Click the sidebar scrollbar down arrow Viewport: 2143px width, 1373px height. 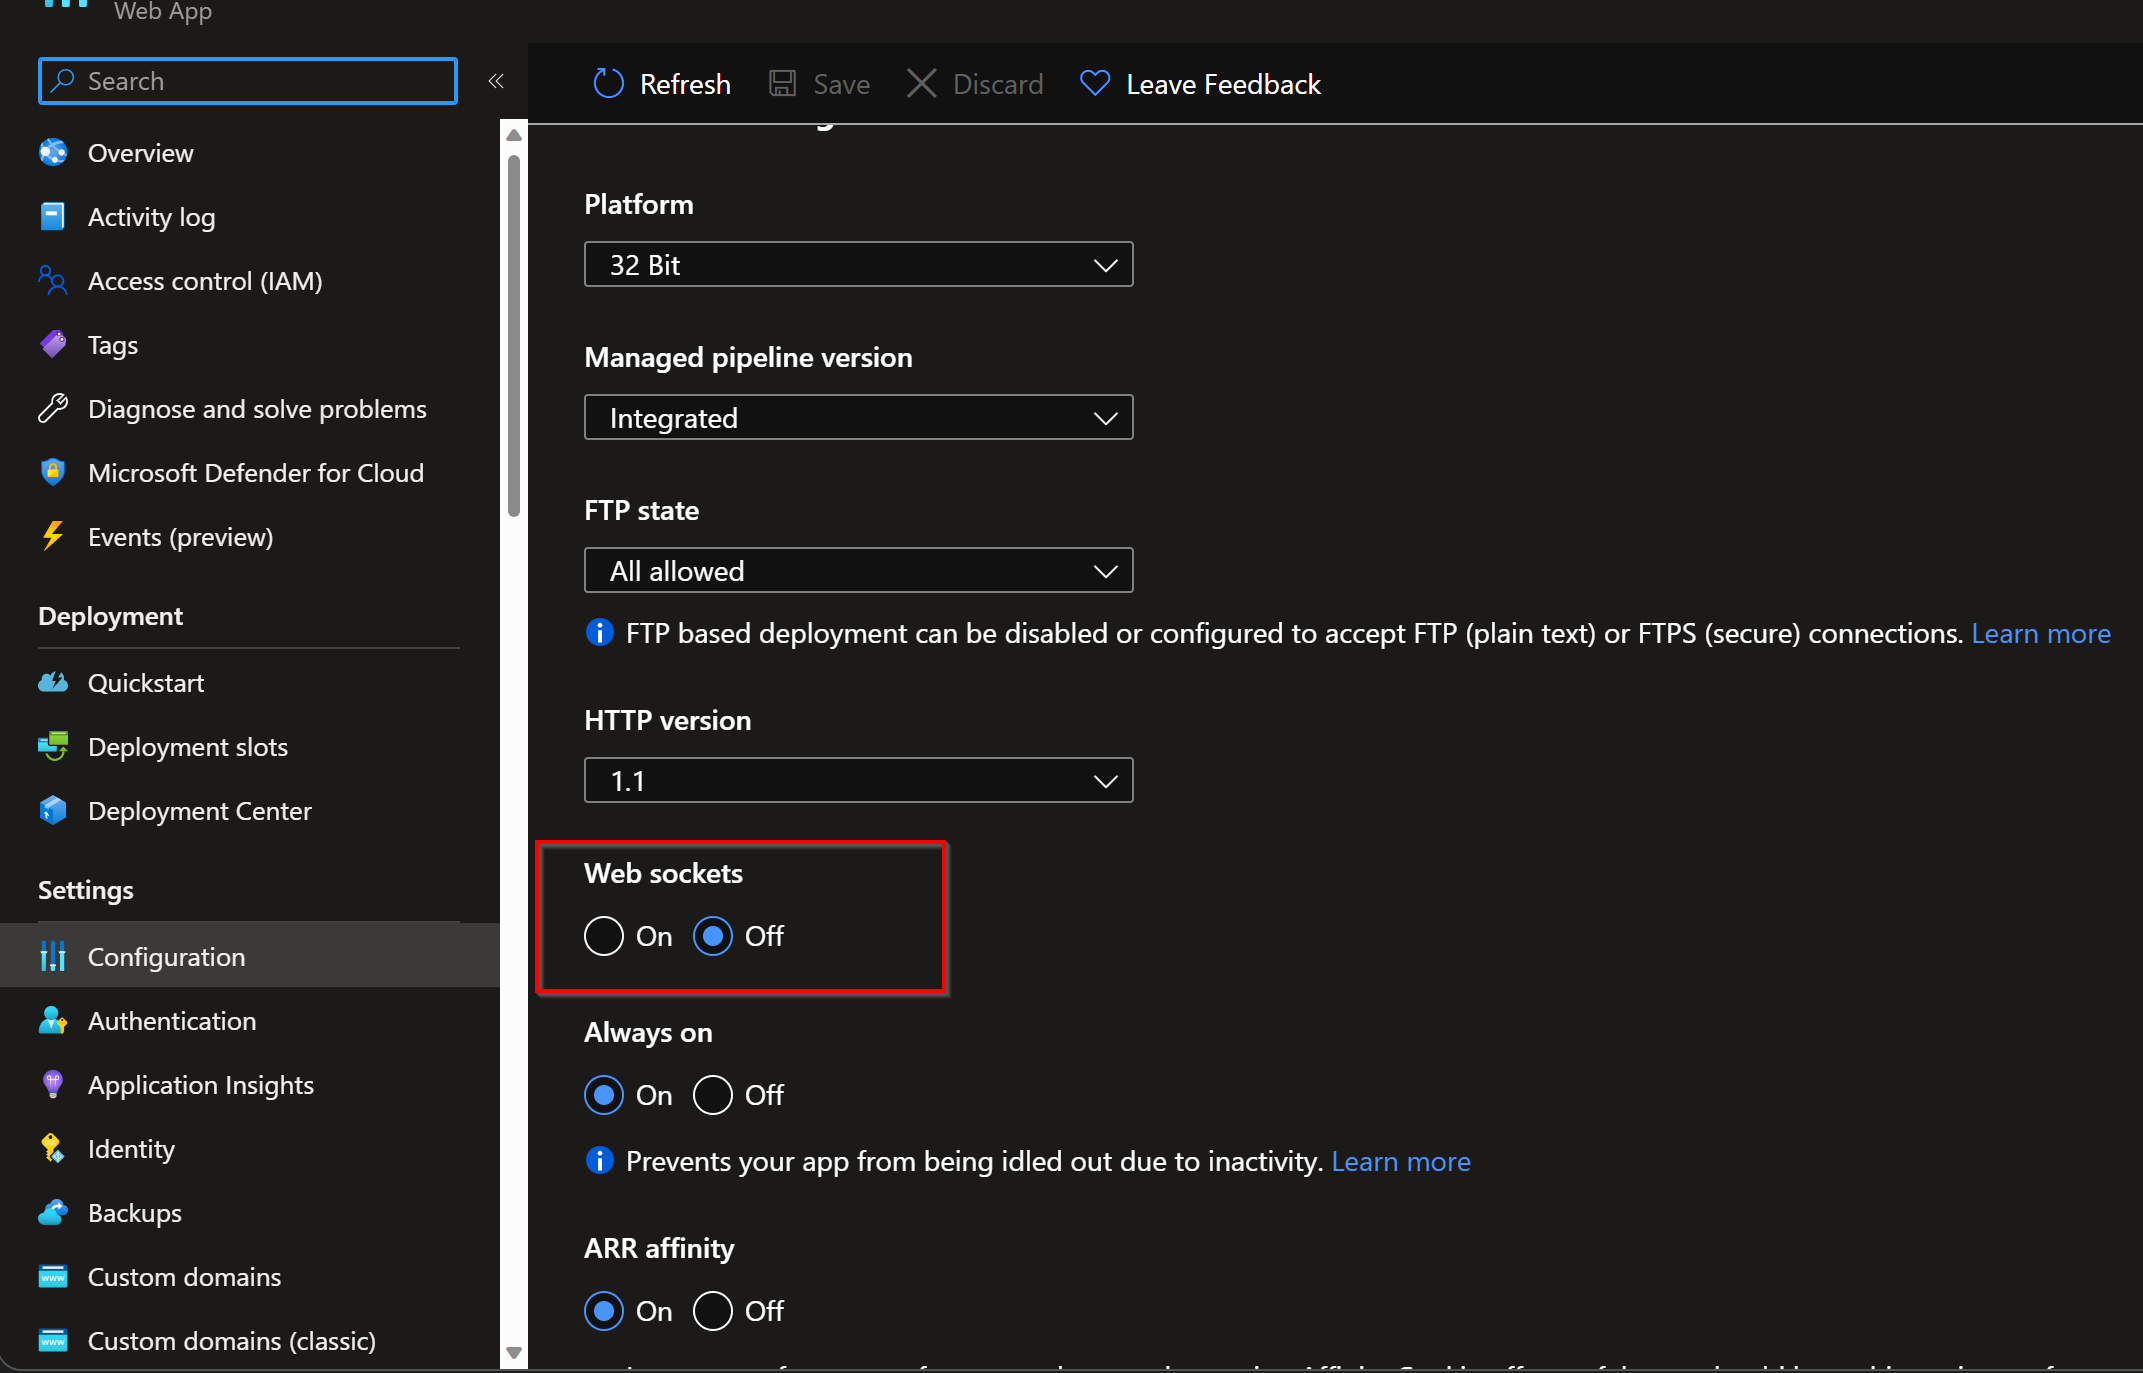514,1353
